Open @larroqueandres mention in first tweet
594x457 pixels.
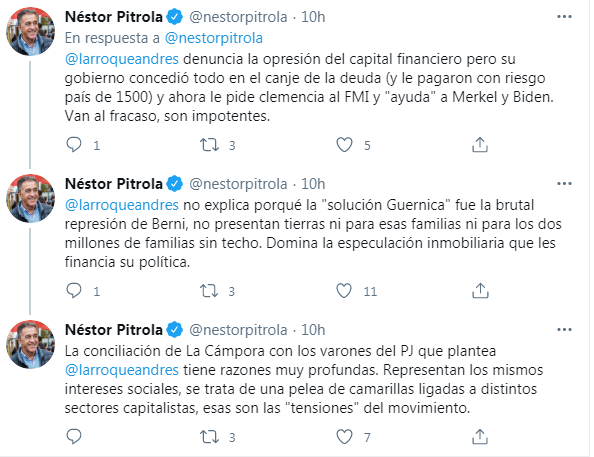[x=122, y=59]
